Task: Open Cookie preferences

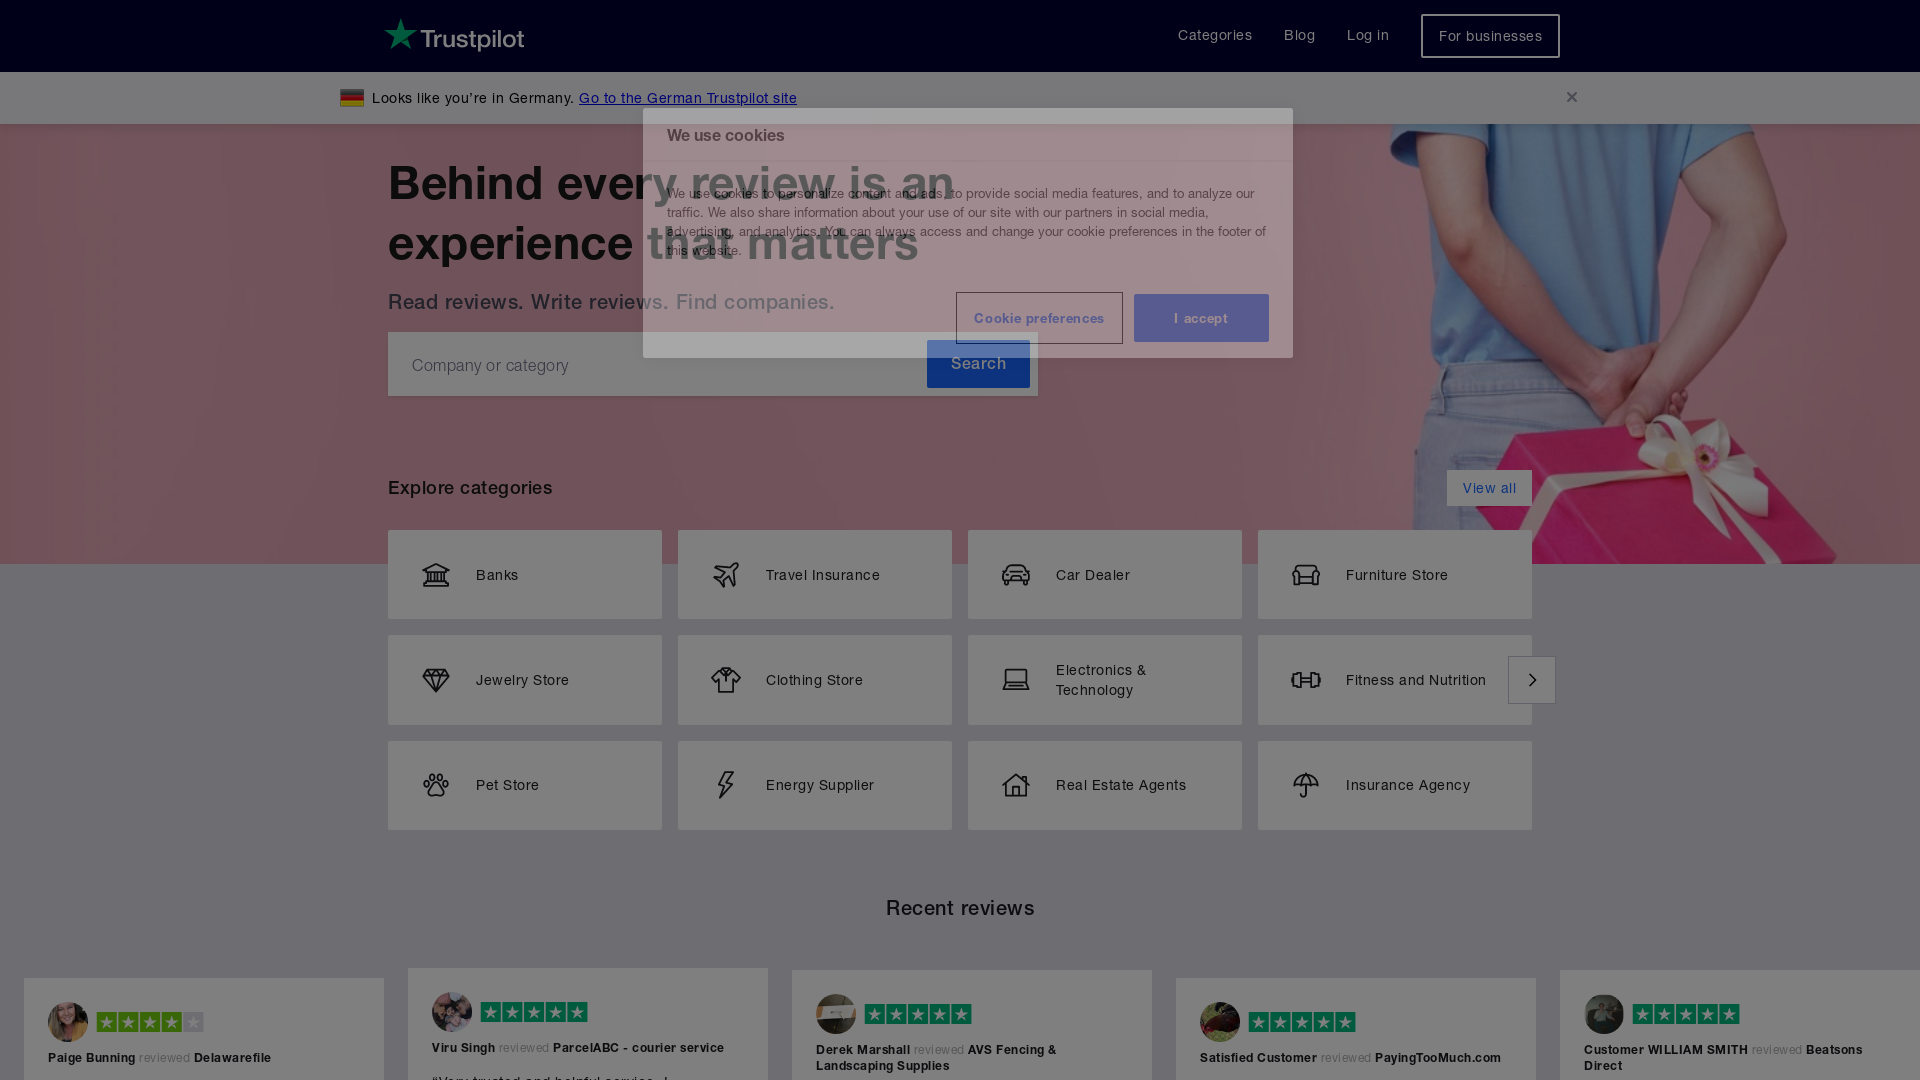Action: [1039, 318]
